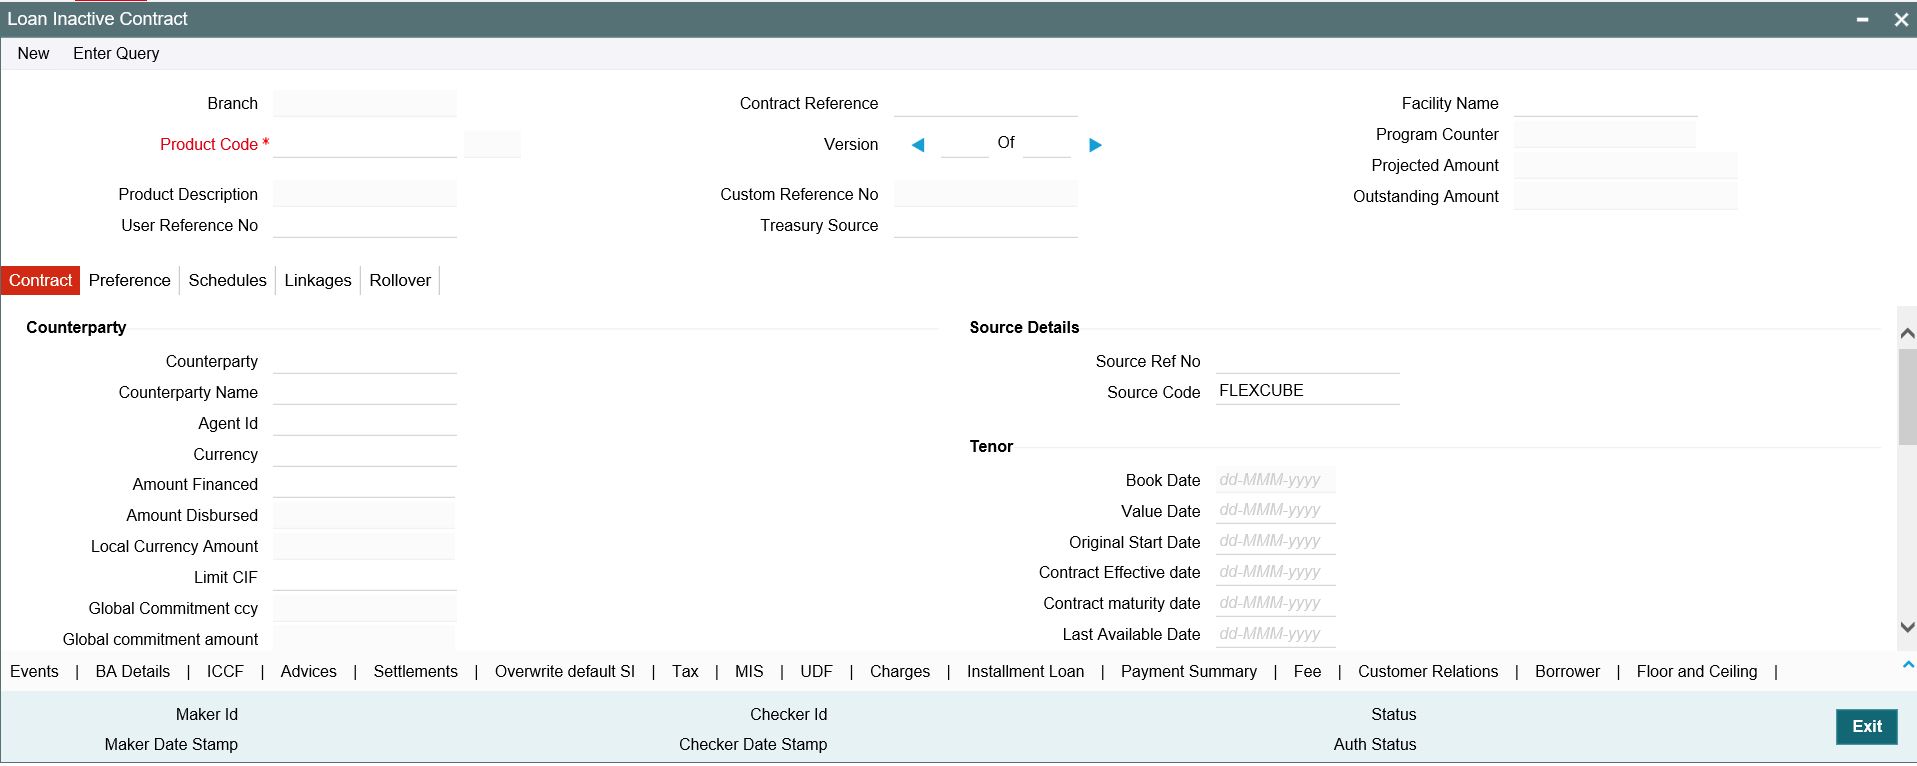Click New in the toolbar

[33, 54]
